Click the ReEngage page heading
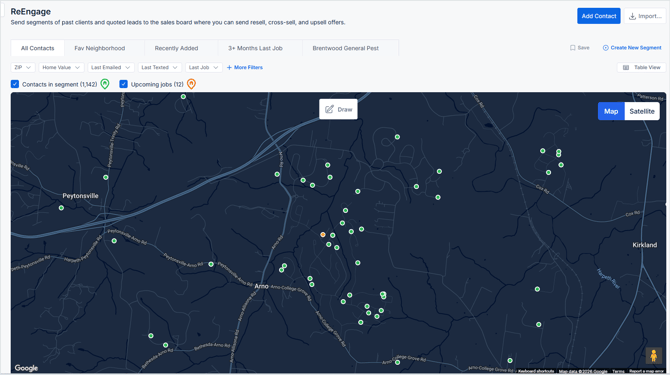This screenshot has width=670, height=375. (31, 12)
